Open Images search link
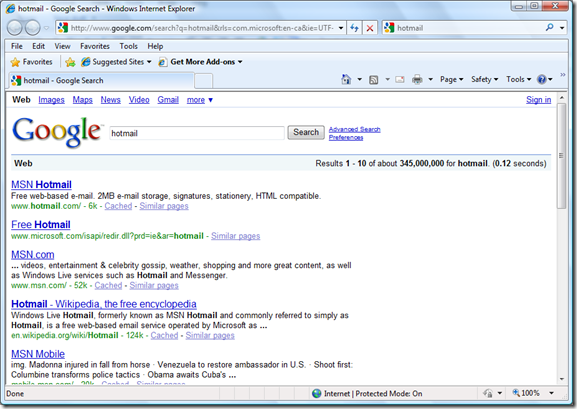 [x=51, y=100]
